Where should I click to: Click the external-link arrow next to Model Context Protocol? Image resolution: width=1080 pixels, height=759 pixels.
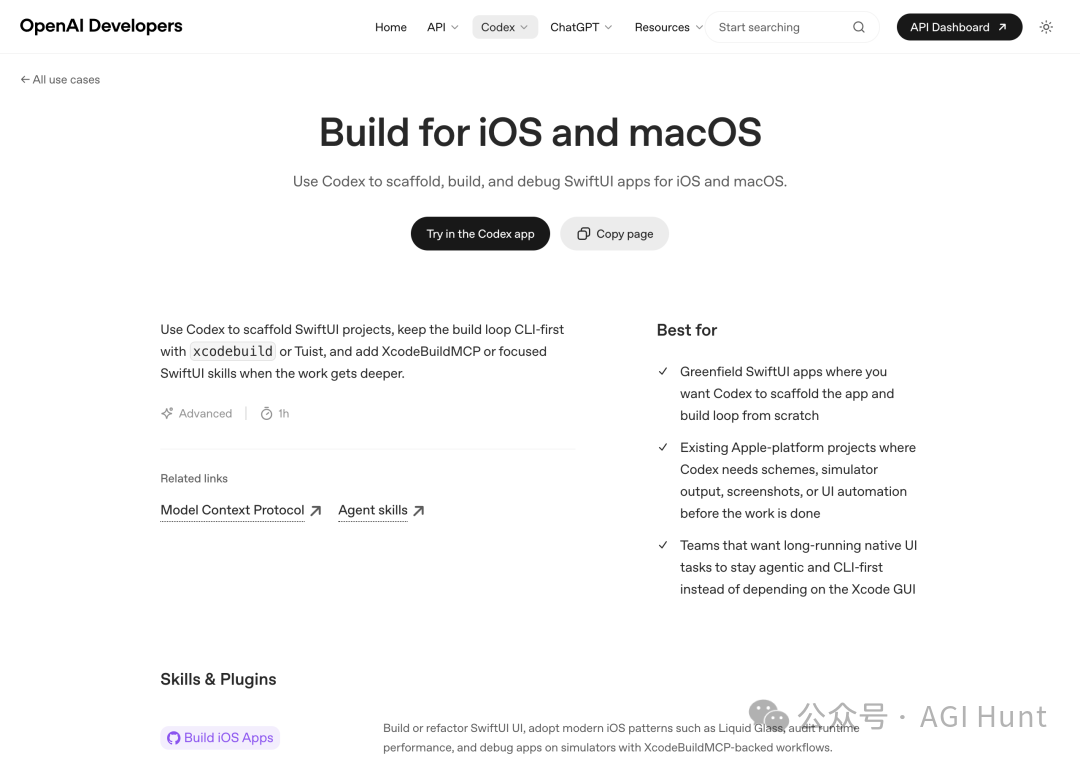point(316,510)
